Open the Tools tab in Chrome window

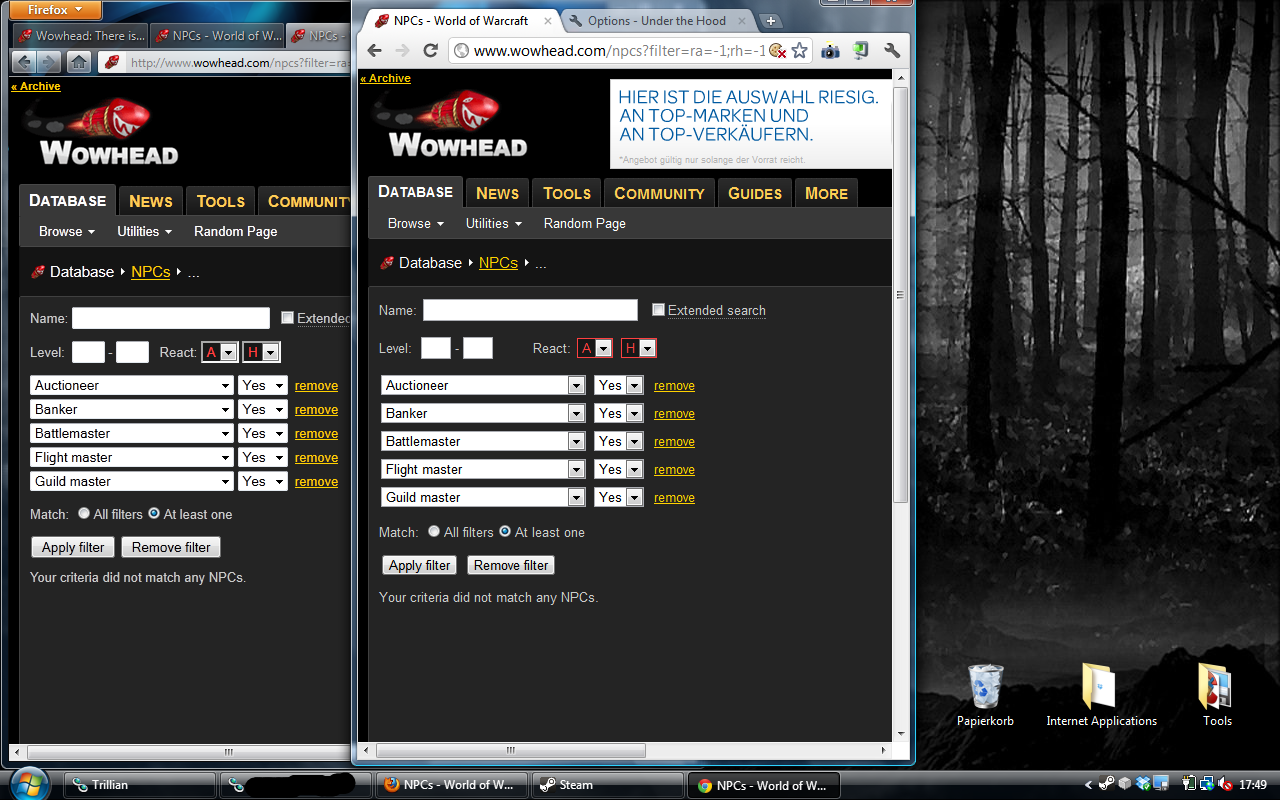click(x=567, y=193)
